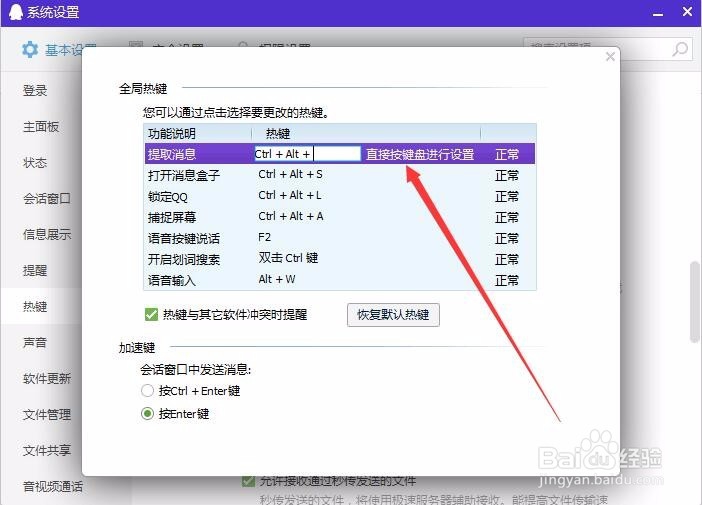Click 恢复默认热键 button
Image resolution: width=702 pixels, height=505 pixels.
click(x=393, y=315)
